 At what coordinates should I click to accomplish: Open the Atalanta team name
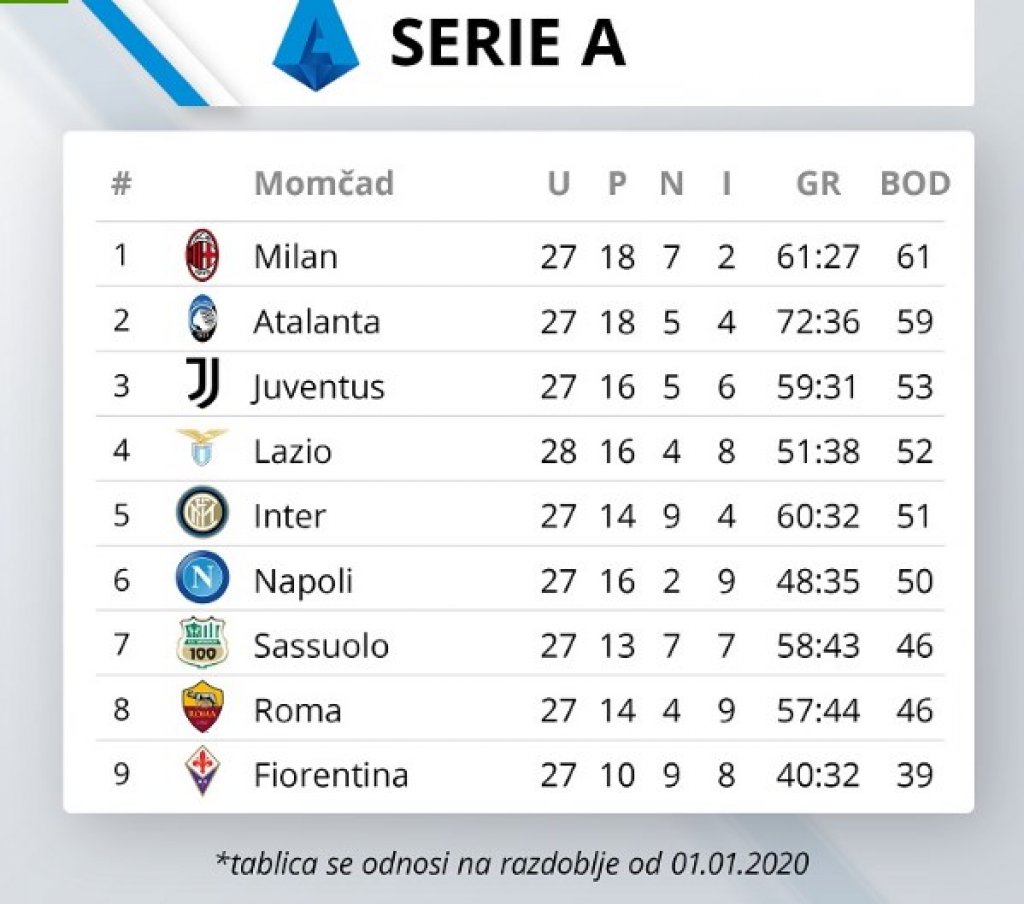317,321
